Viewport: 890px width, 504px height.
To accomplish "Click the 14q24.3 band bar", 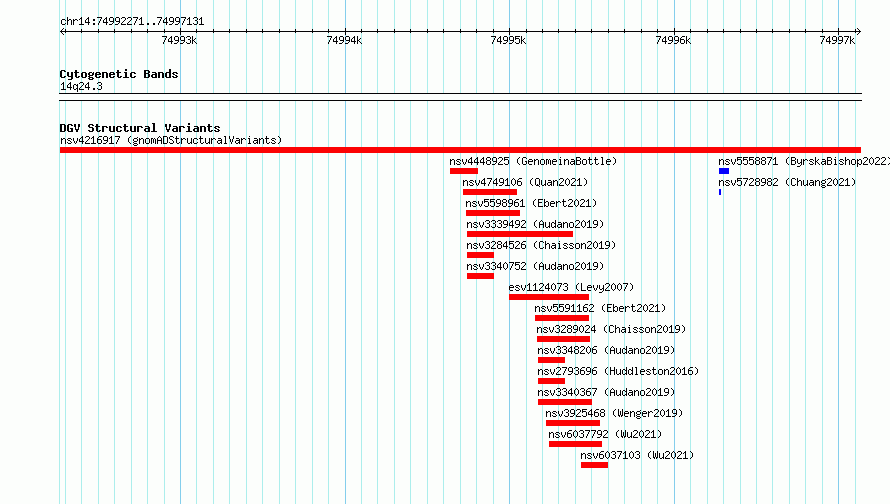I will 460,97.
